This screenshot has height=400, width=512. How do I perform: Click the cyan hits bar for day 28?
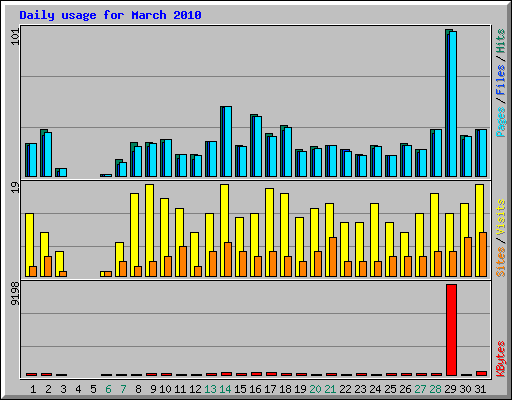[x=438, y=153]
